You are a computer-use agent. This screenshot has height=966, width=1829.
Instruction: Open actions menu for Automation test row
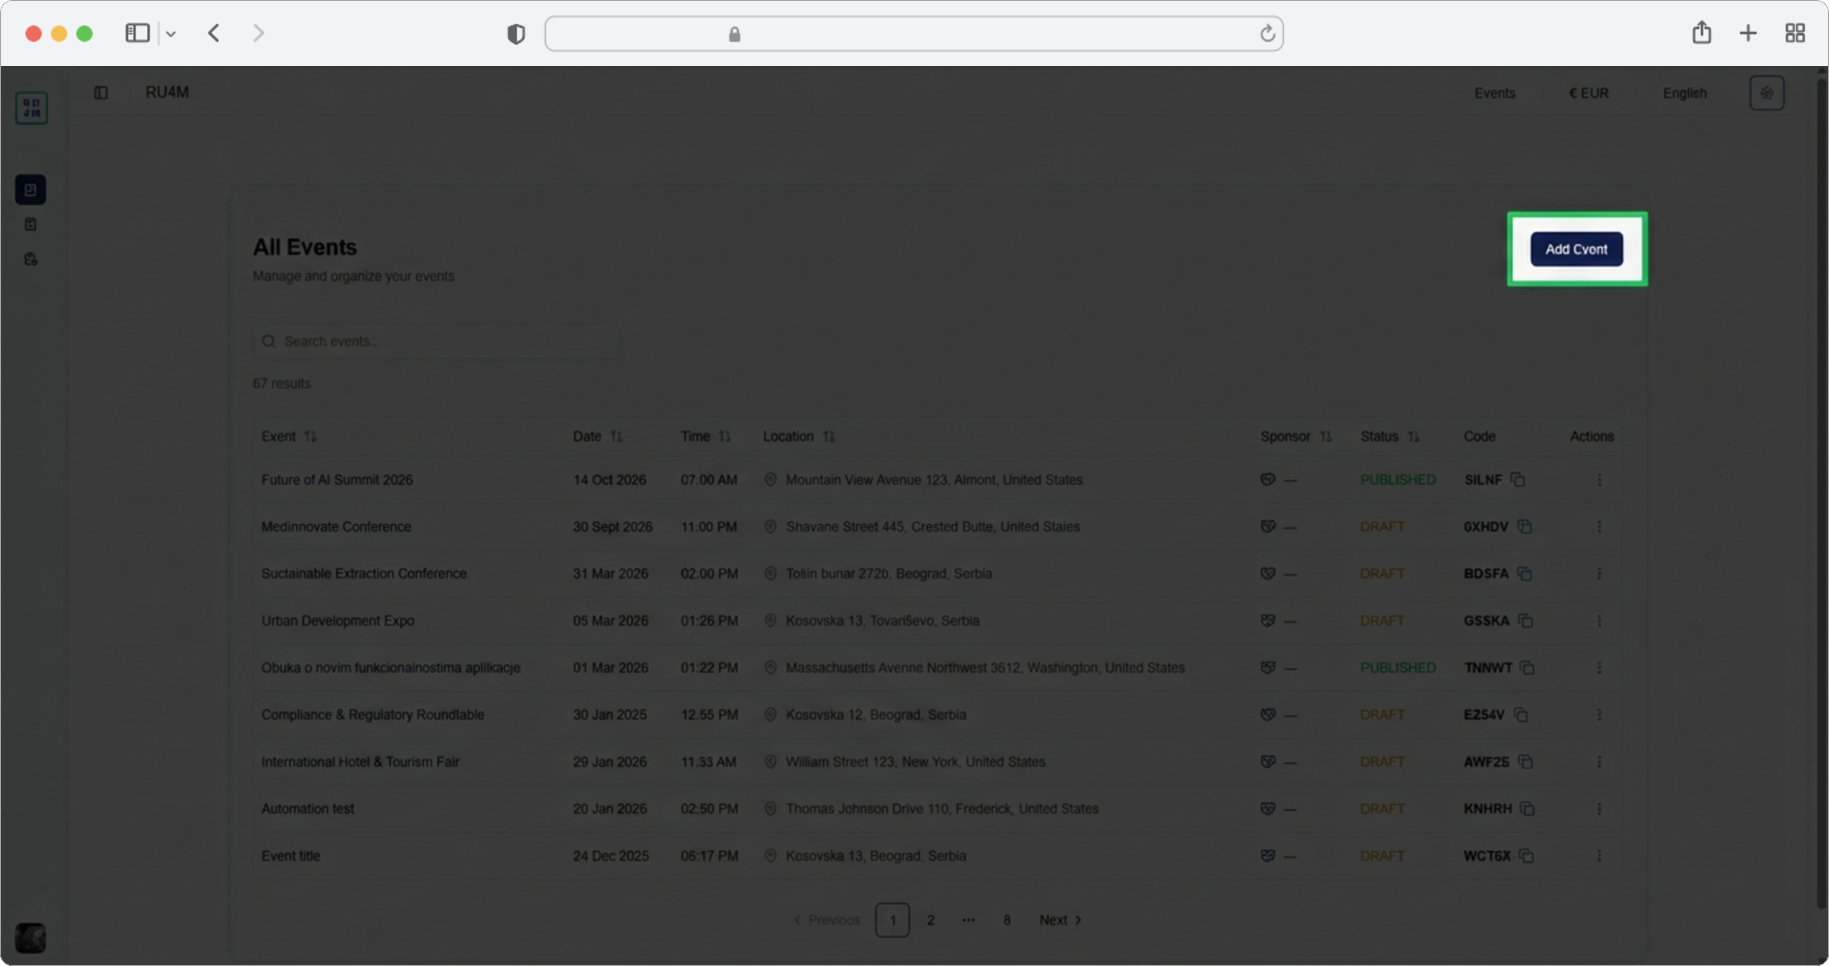[x=1599, y=809]
